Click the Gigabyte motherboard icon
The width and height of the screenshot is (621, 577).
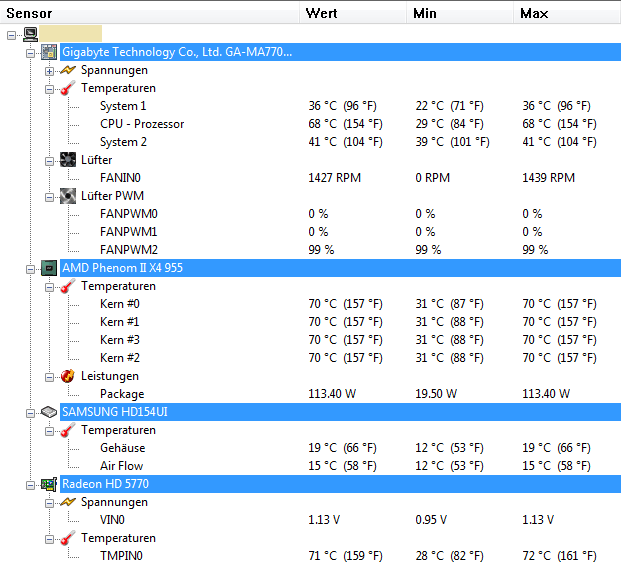[x=49, y=52]
